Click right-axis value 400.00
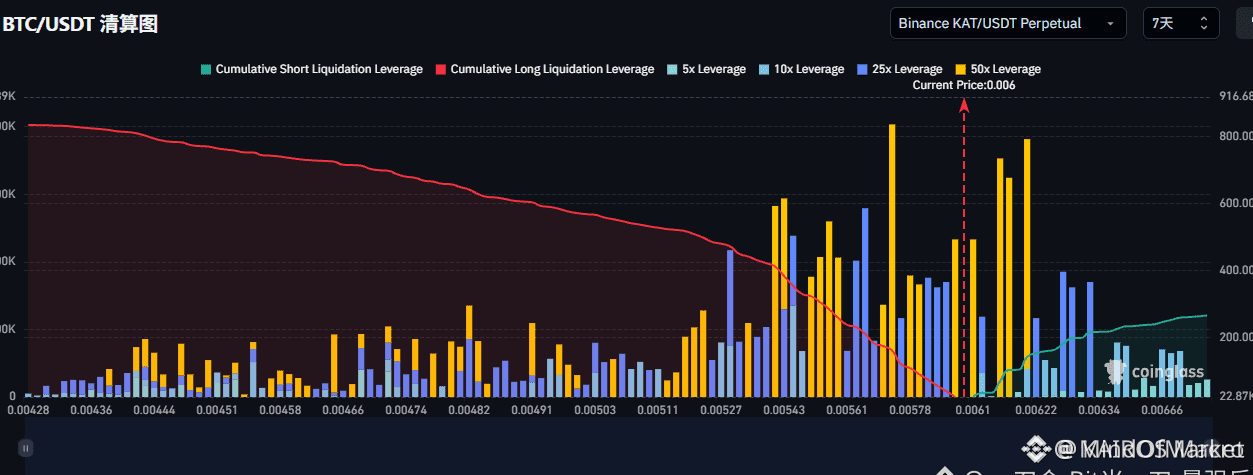Viewport: 1253px width, 475px height. [x=1236, y=270]
